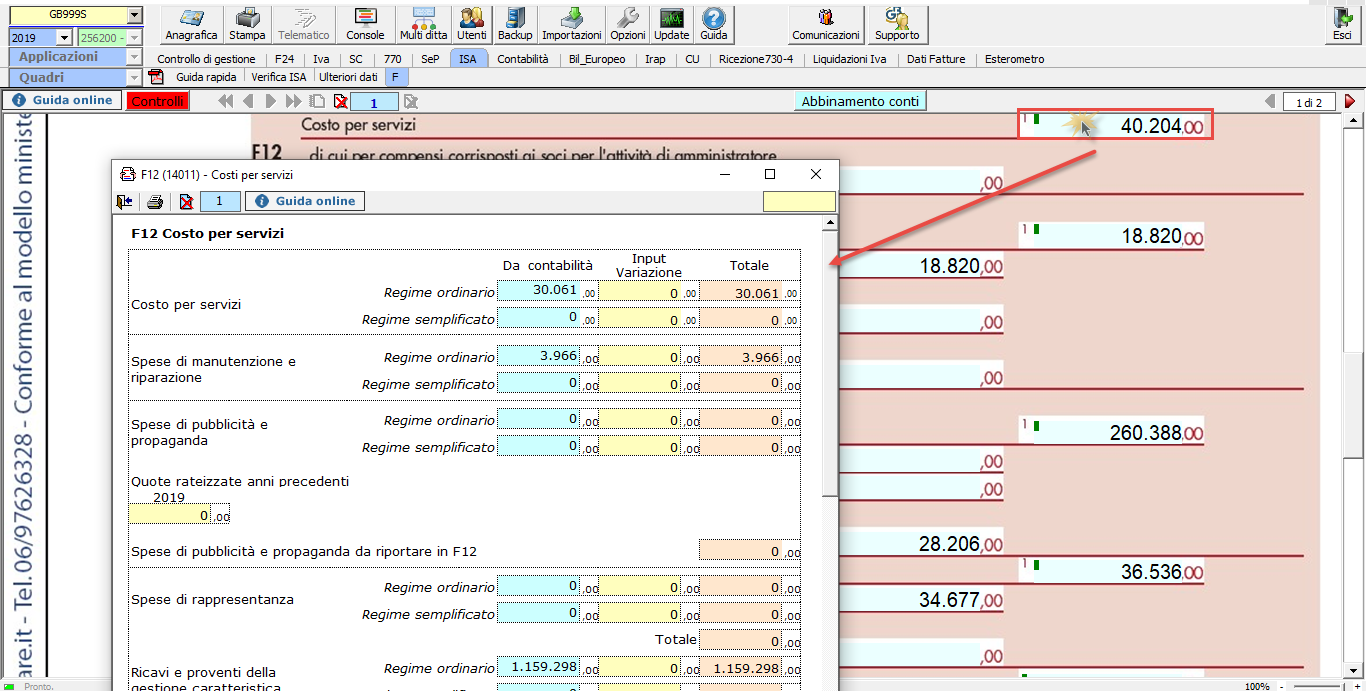Select the Esterometro tab
The width and height of the screenshot is (1366, 691).
tap(1014, 59)
